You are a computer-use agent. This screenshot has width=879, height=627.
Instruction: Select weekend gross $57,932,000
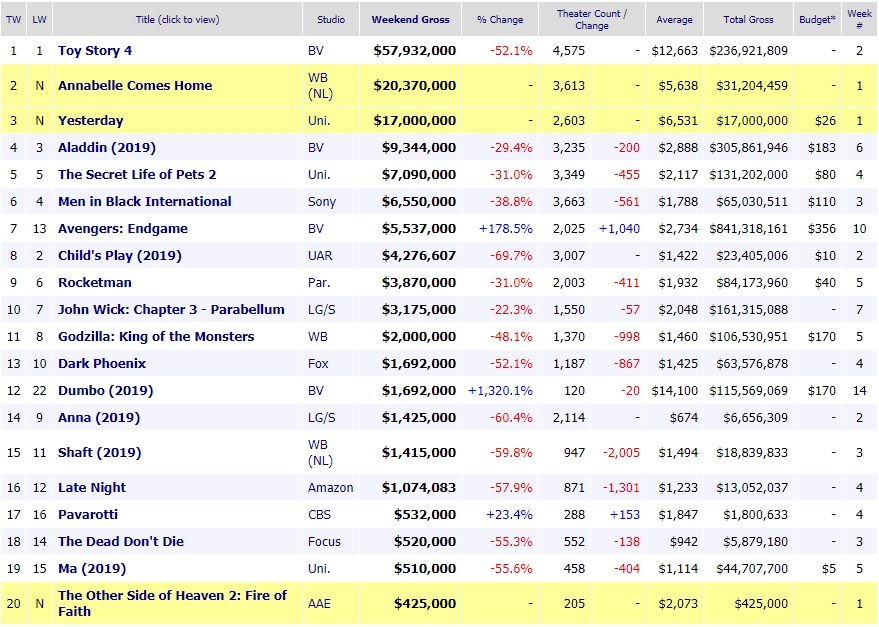415,50
